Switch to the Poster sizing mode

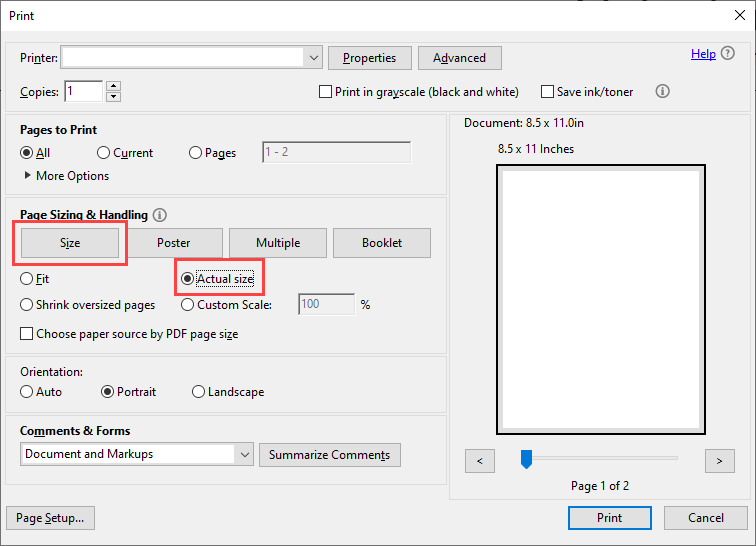(174, 243)
